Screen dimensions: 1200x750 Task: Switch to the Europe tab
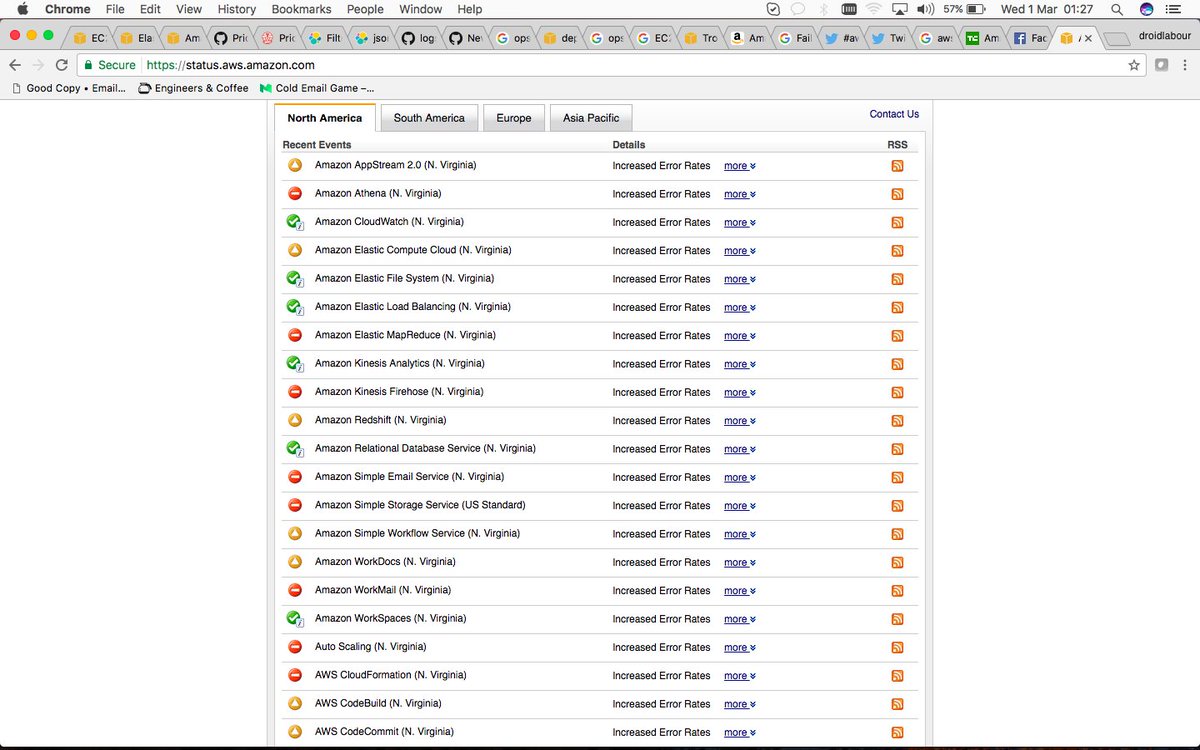514,118
